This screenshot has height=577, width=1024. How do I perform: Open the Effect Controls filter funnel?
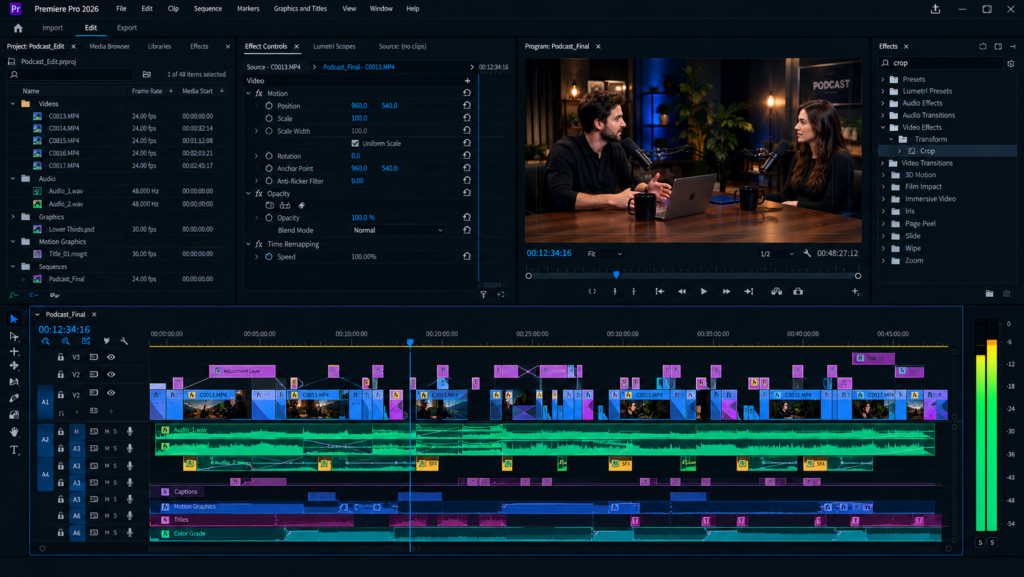[x=483, y=294]
